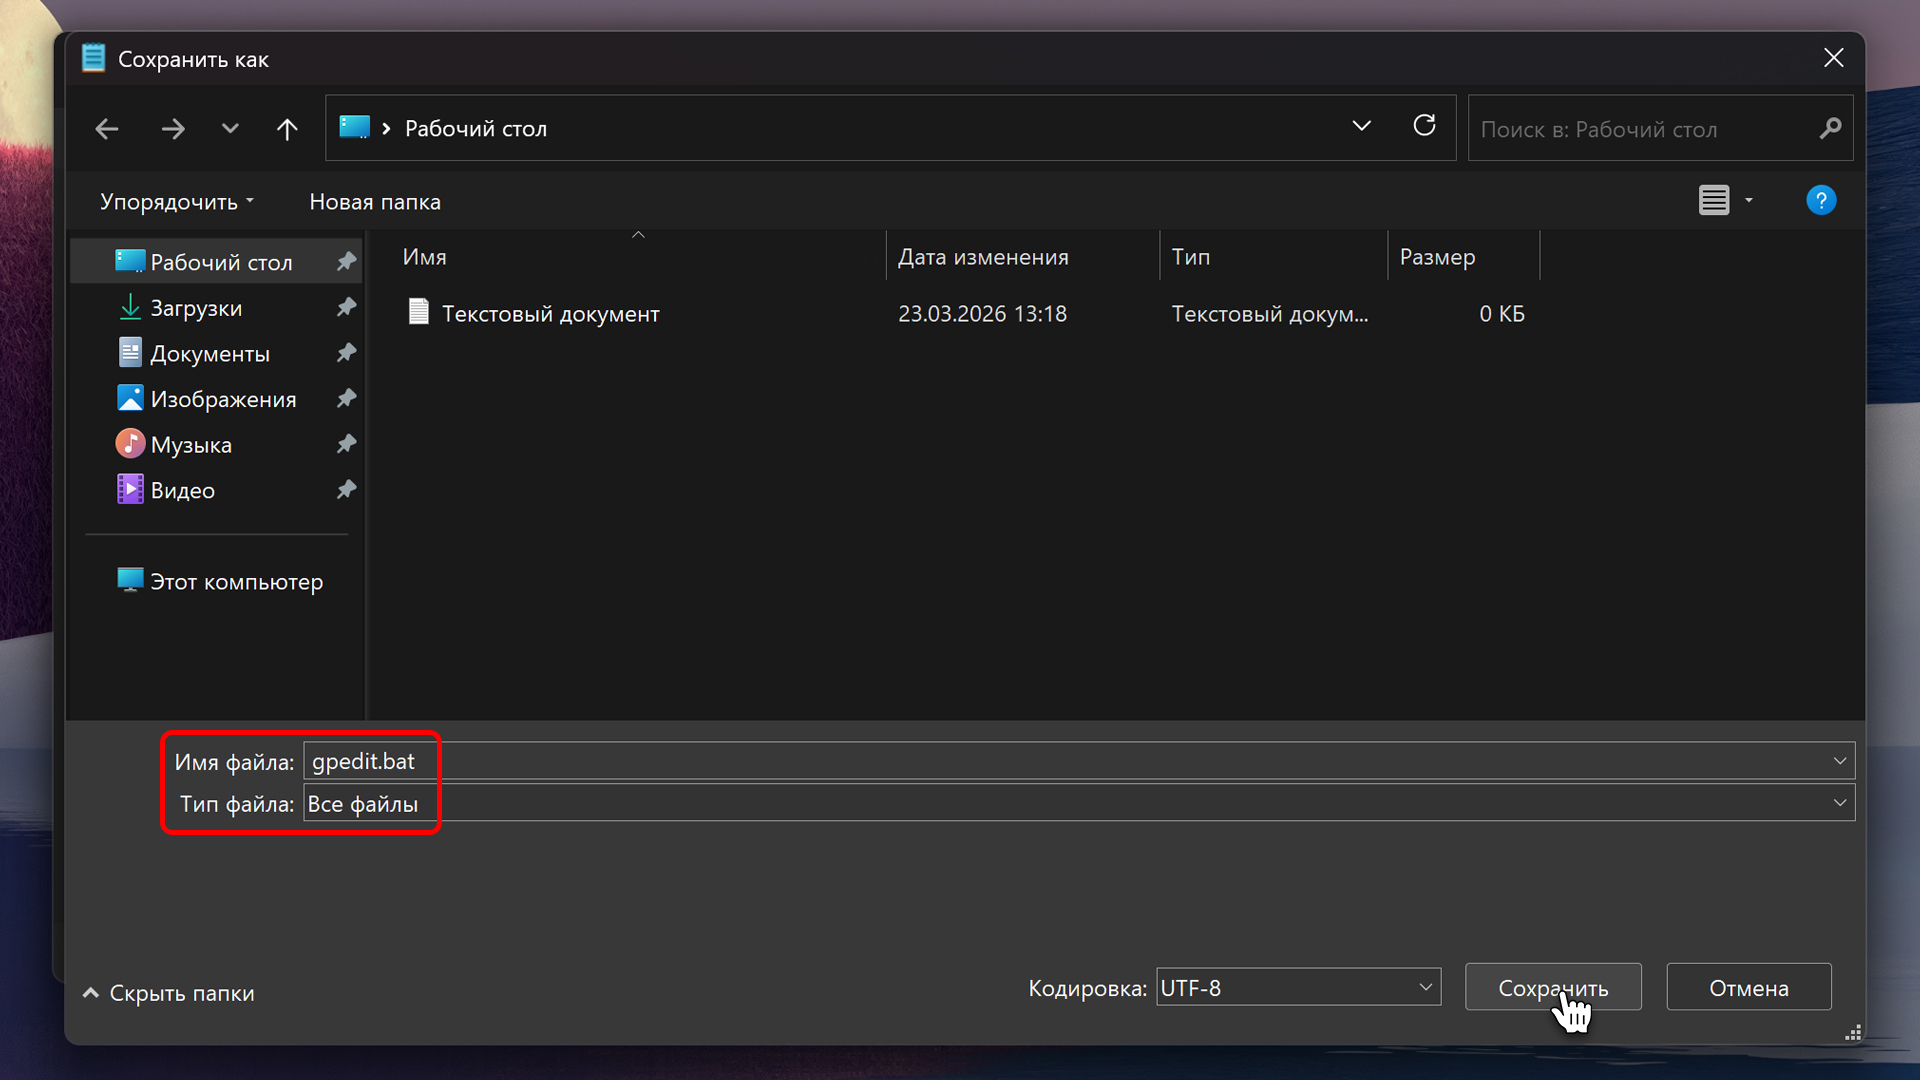The image size is (1920, 1080).
Task: Select the Текстовый документ file
Action: [550, 314]
